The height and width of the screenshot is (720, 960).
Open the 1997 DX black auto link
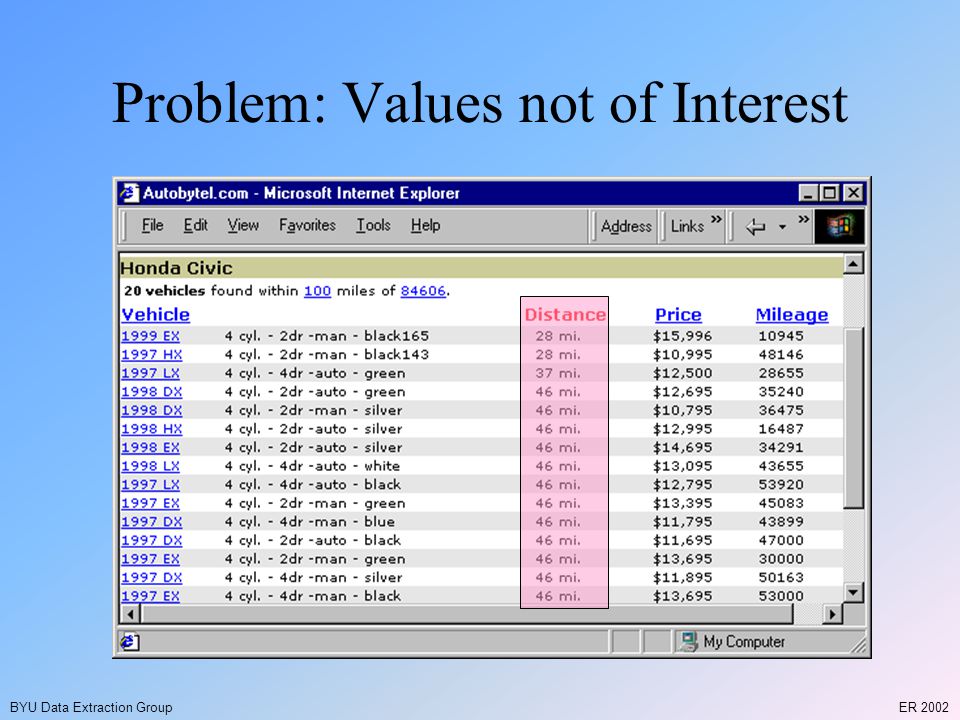(x=152, y=541)
